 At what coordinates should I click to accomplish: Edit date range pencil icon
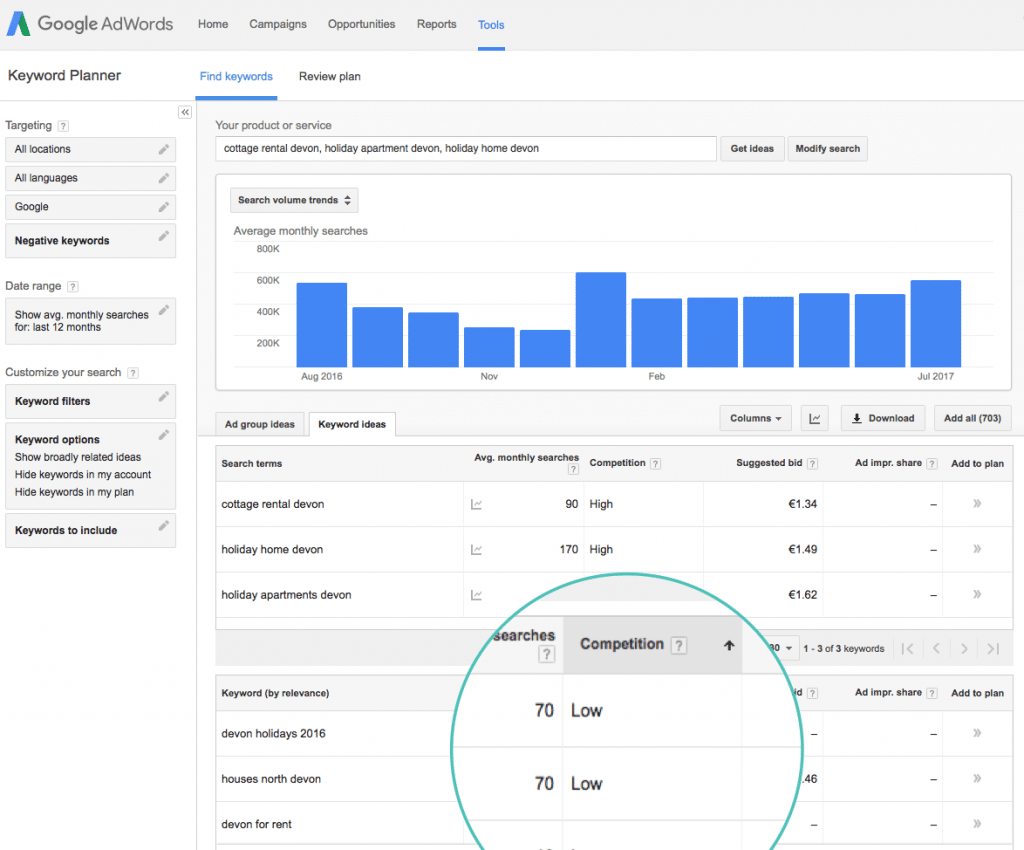(x=163, y=309)
